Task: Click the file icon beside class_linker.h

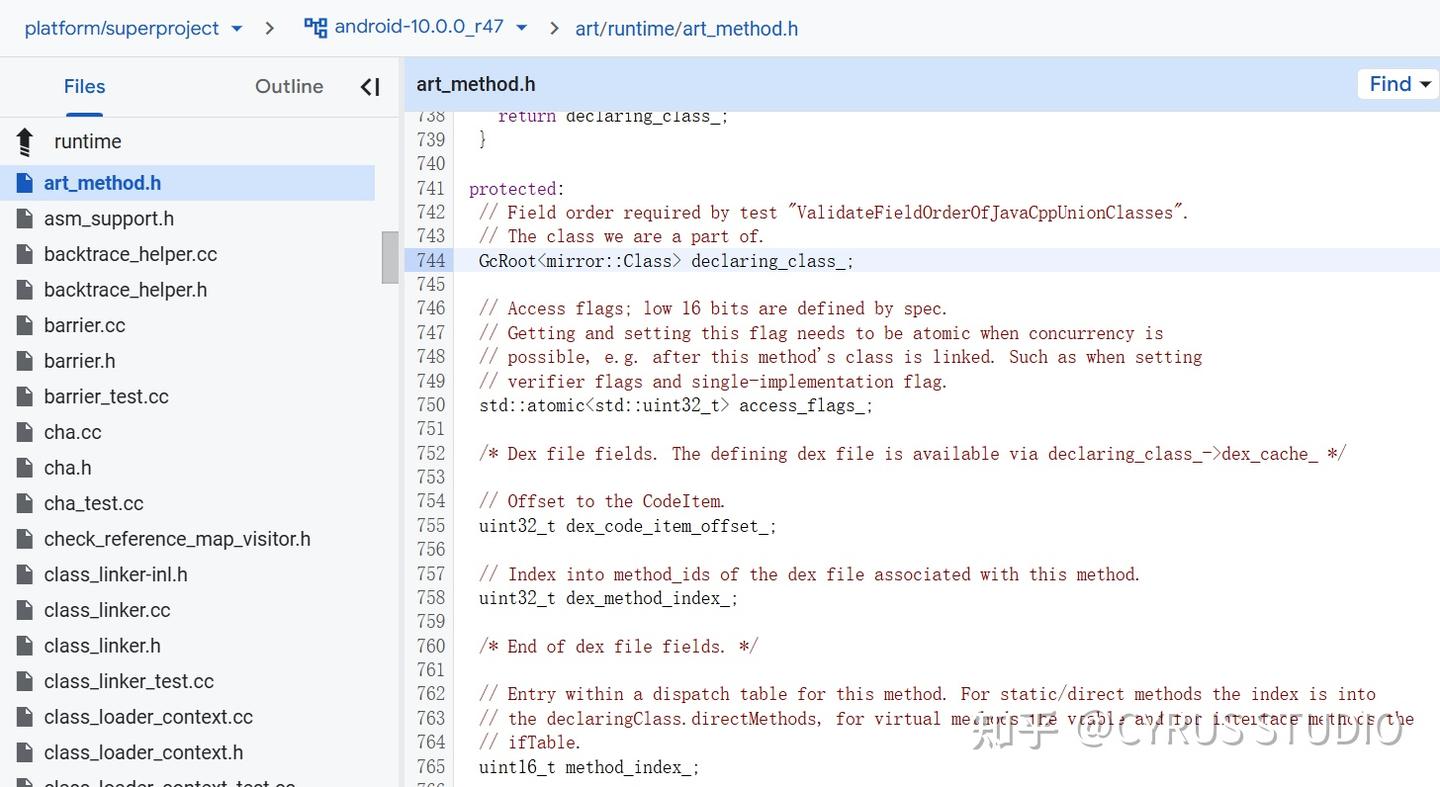Action: click(23, 645)
